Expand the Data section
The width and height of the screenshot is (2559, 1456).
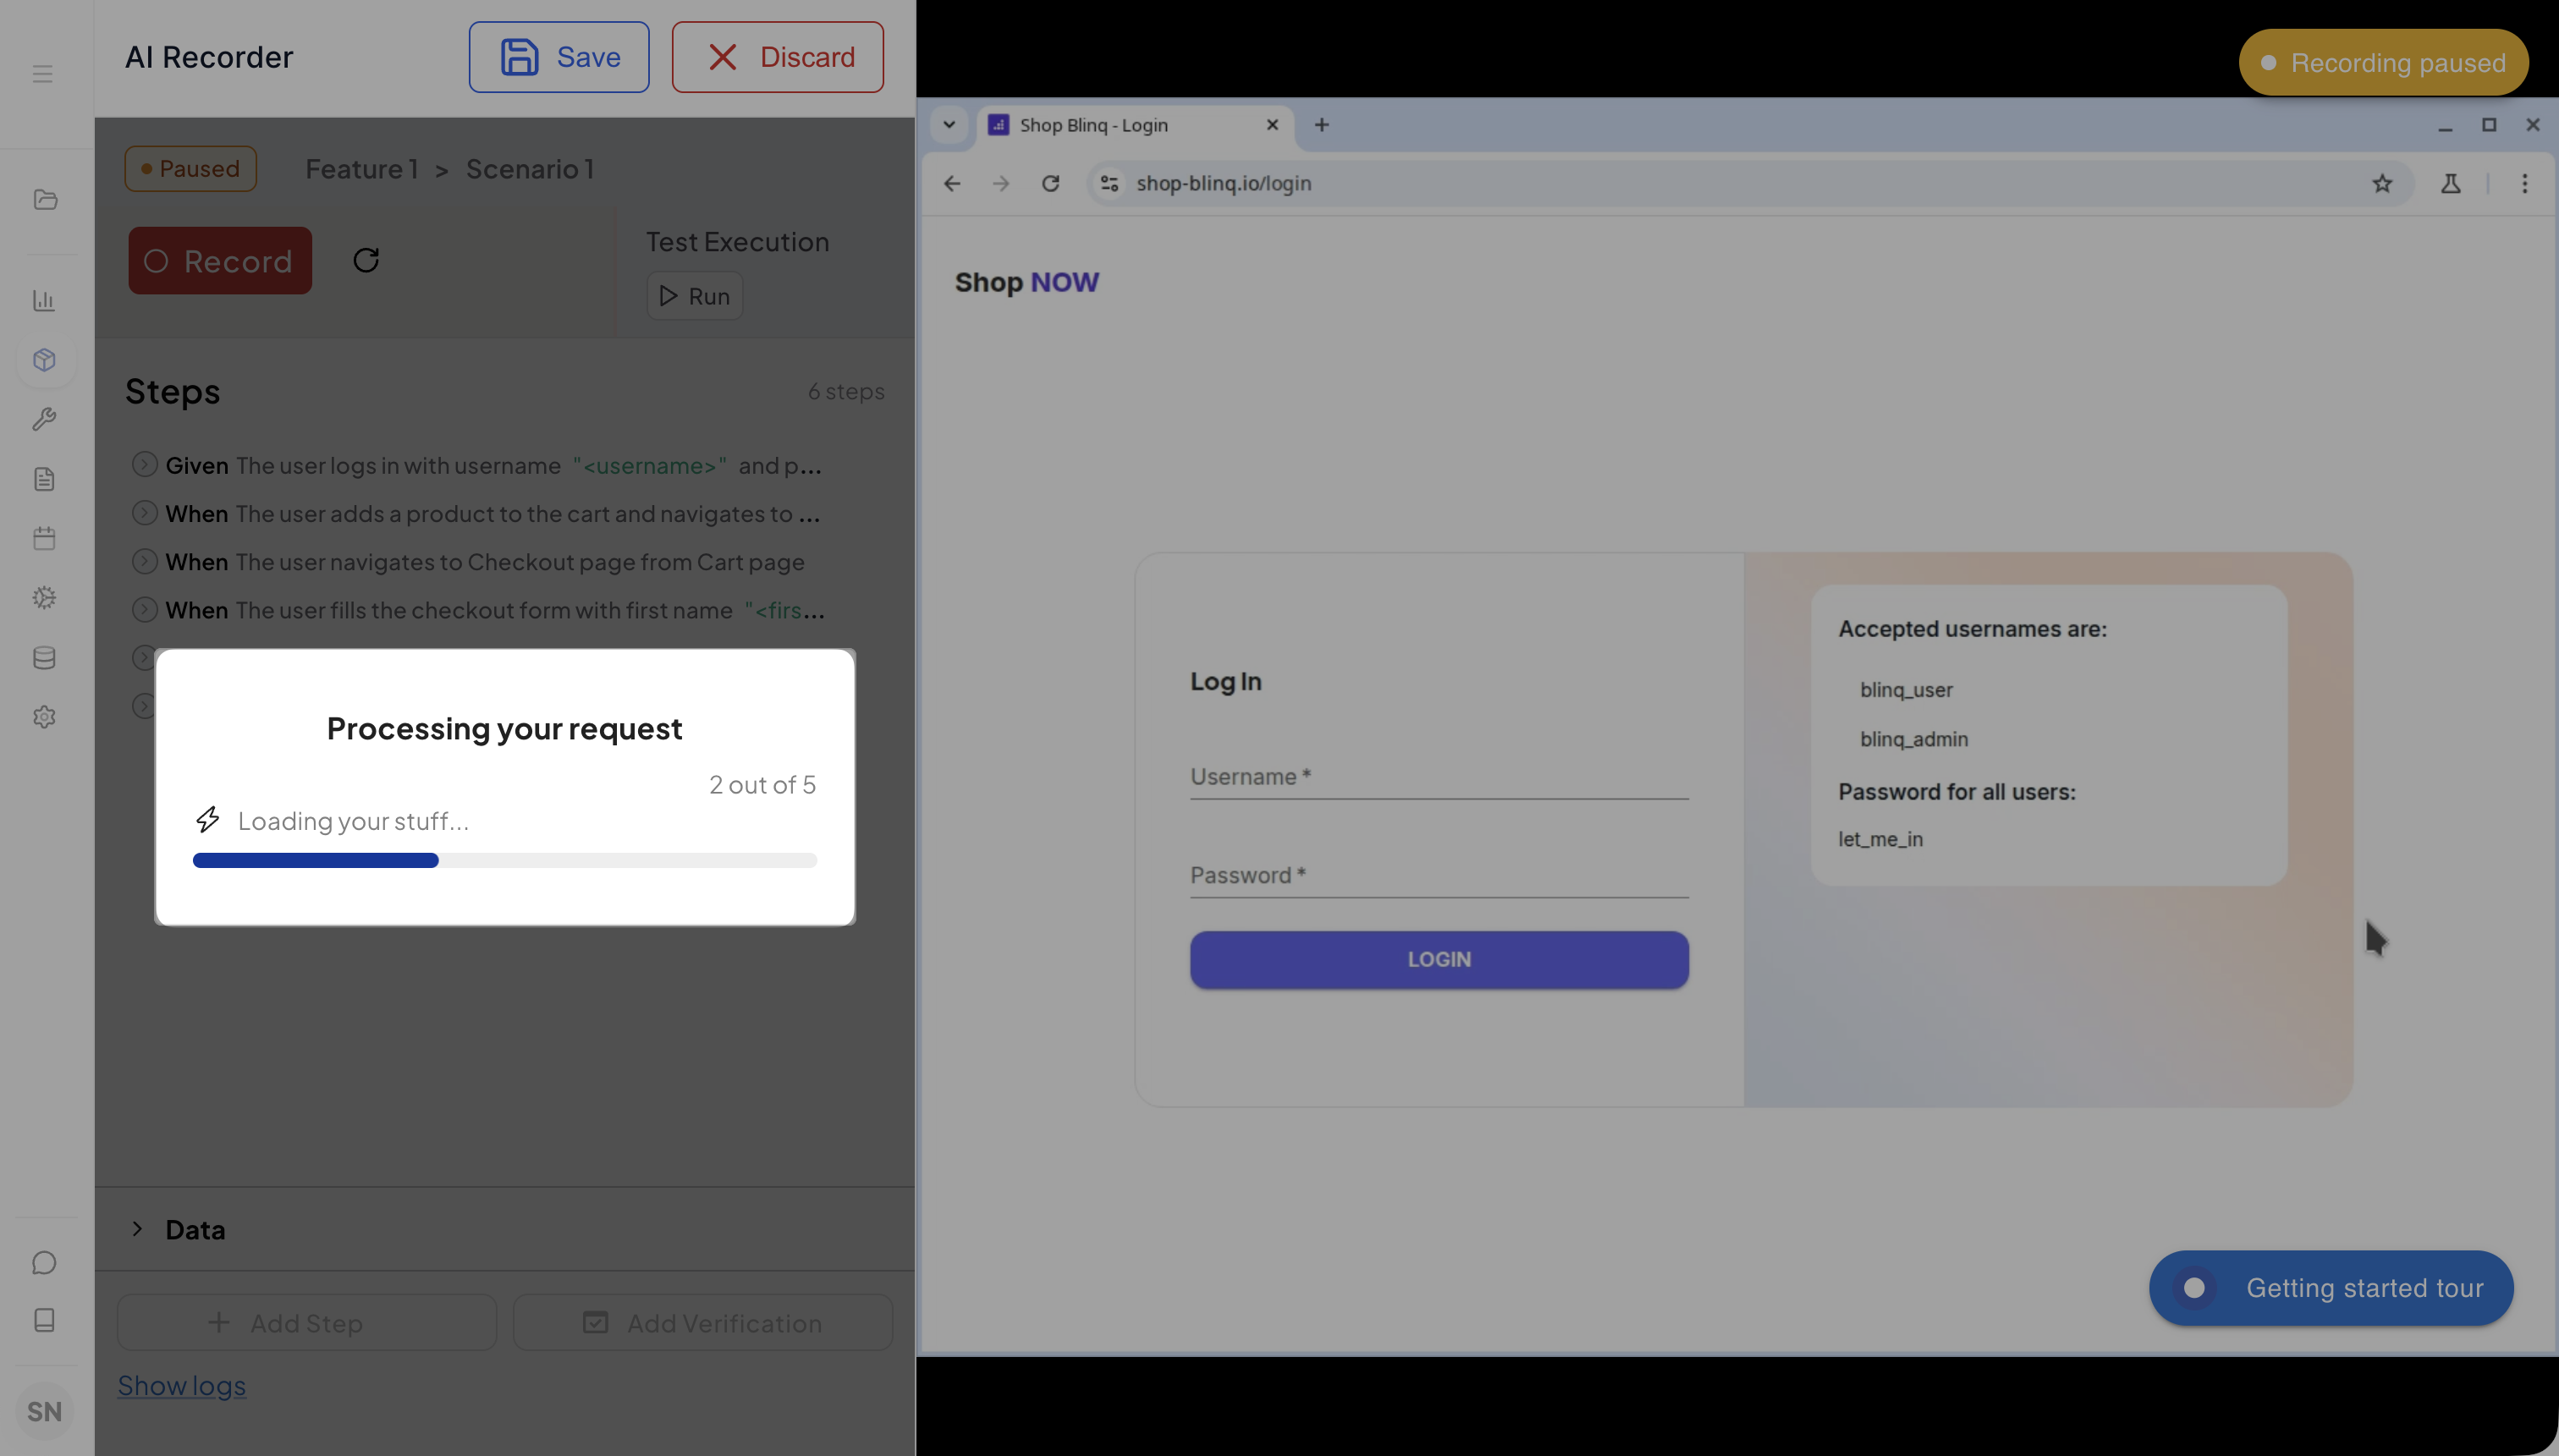(138, 1229)
